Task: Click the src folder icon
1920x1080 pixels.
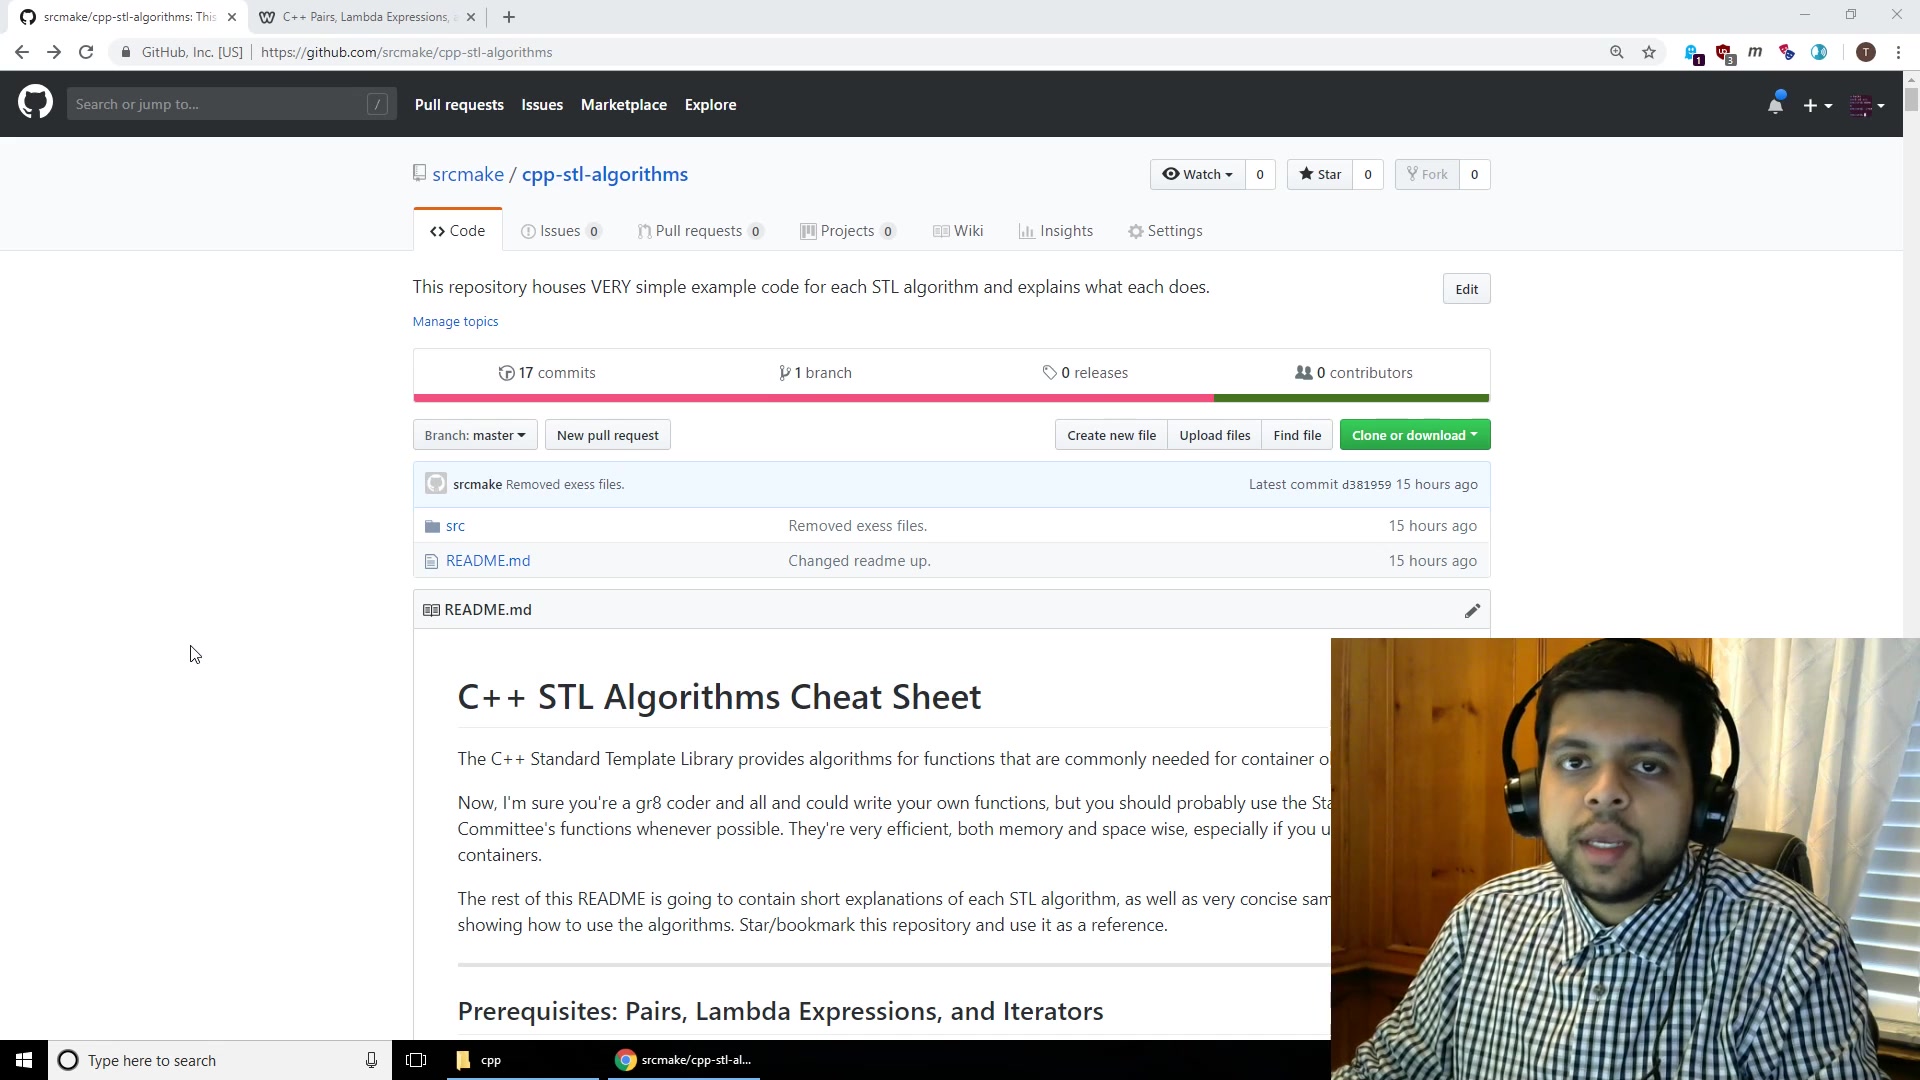Action: [432, 526]
